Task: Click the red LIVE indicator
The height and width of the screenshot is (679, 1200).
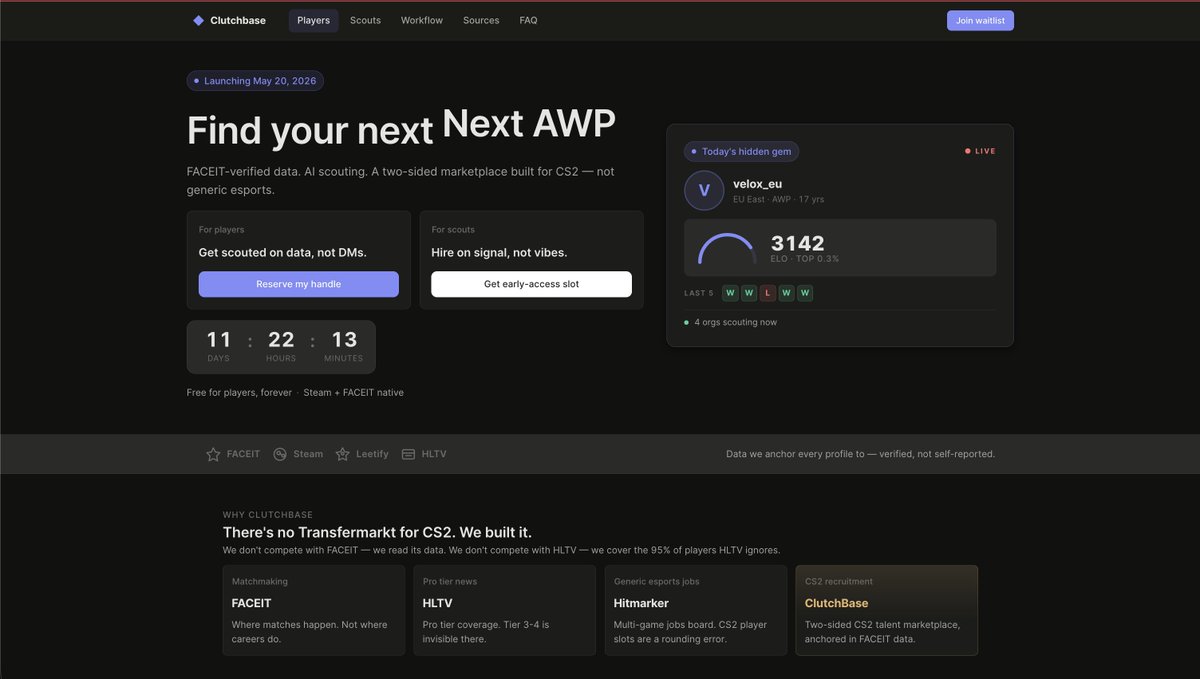Action: point(980,151)
